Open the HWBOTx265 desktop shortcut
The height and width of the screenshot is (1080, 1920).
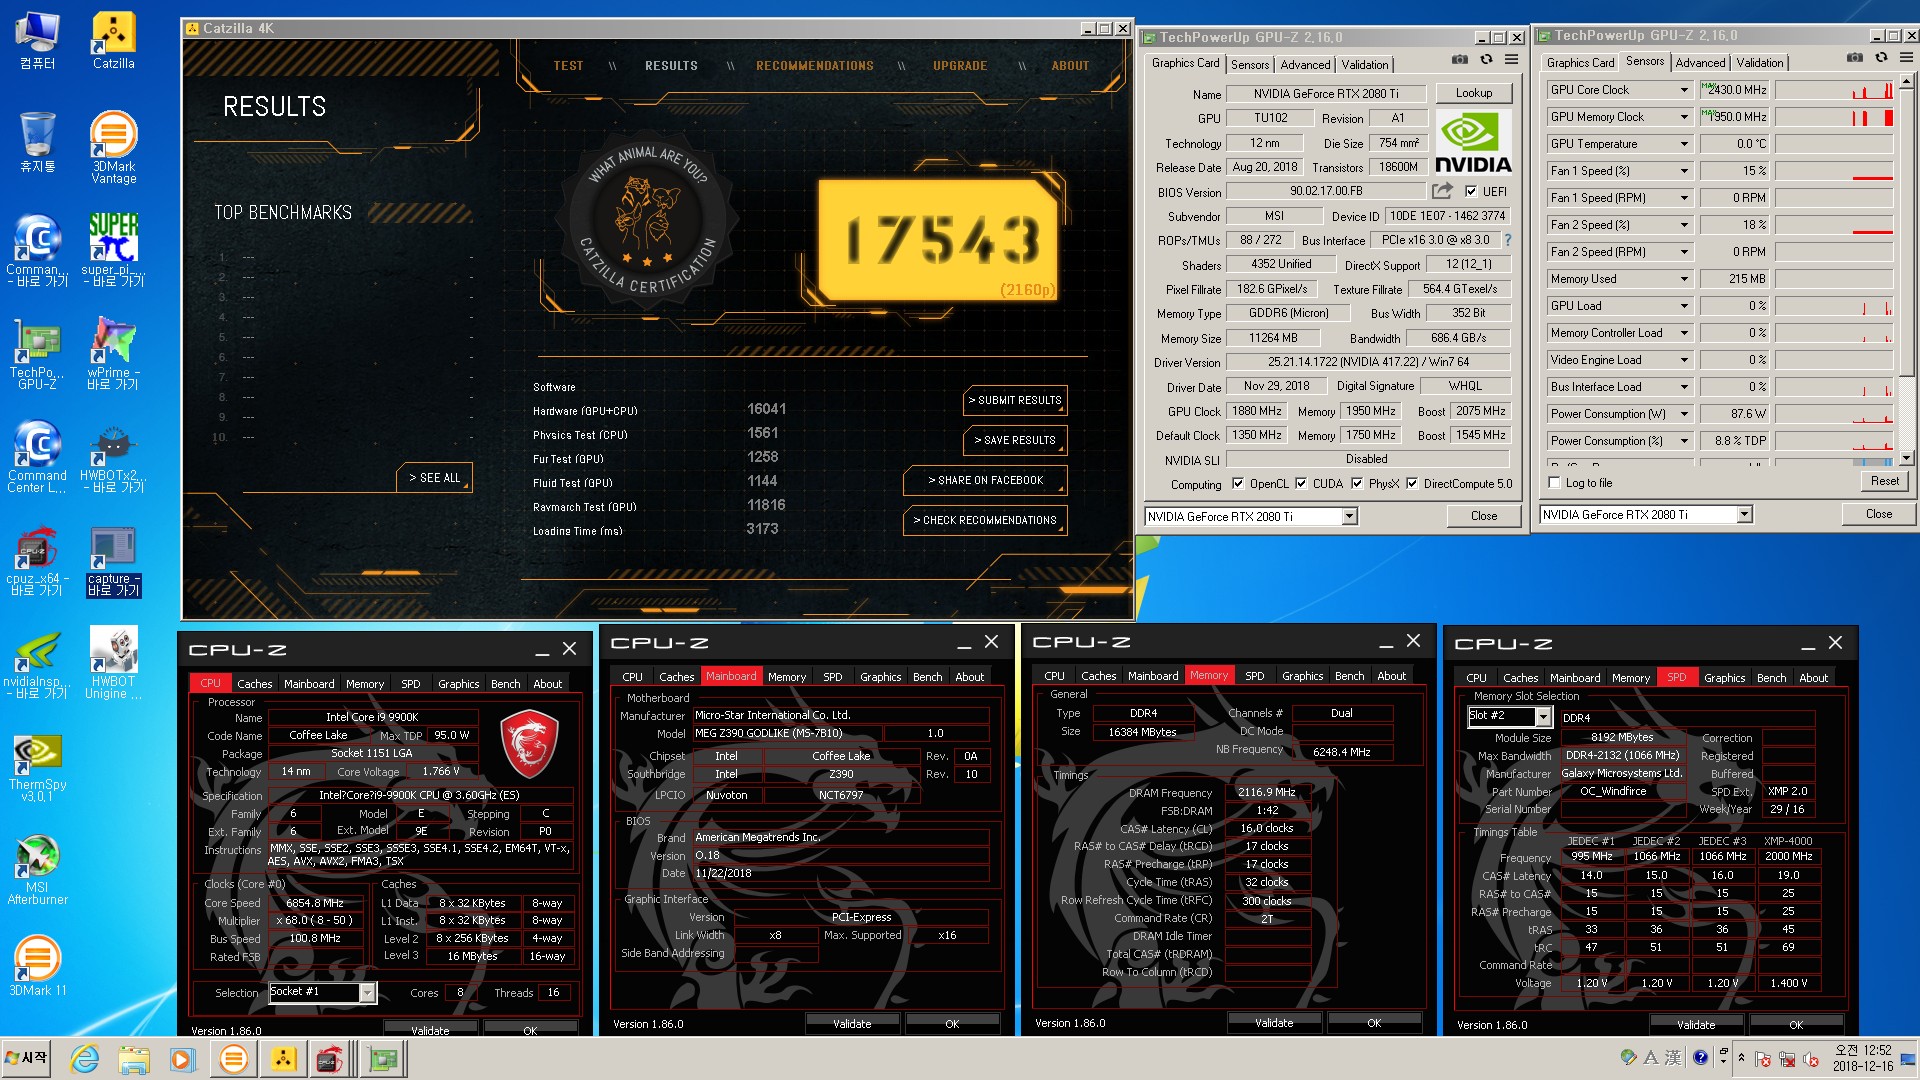point(113,456)
